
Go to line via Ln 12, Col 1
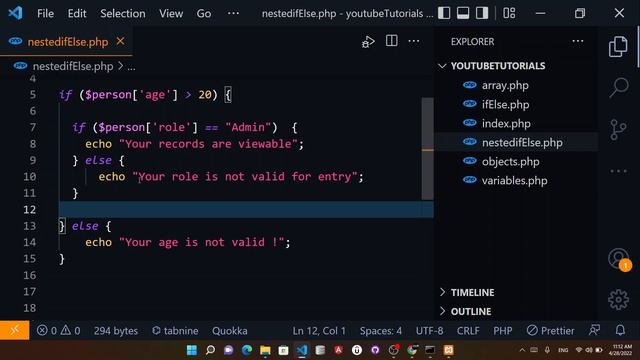coord(319,331)
